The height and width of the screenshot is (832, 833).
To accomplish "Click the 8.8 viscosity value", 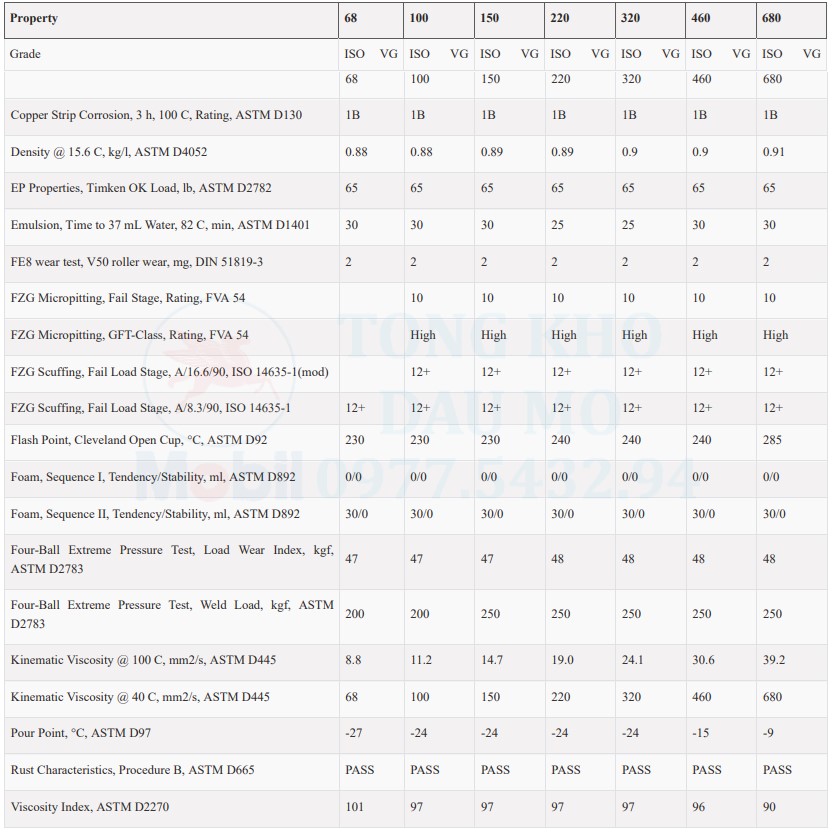I will click(x=353, y=660).
